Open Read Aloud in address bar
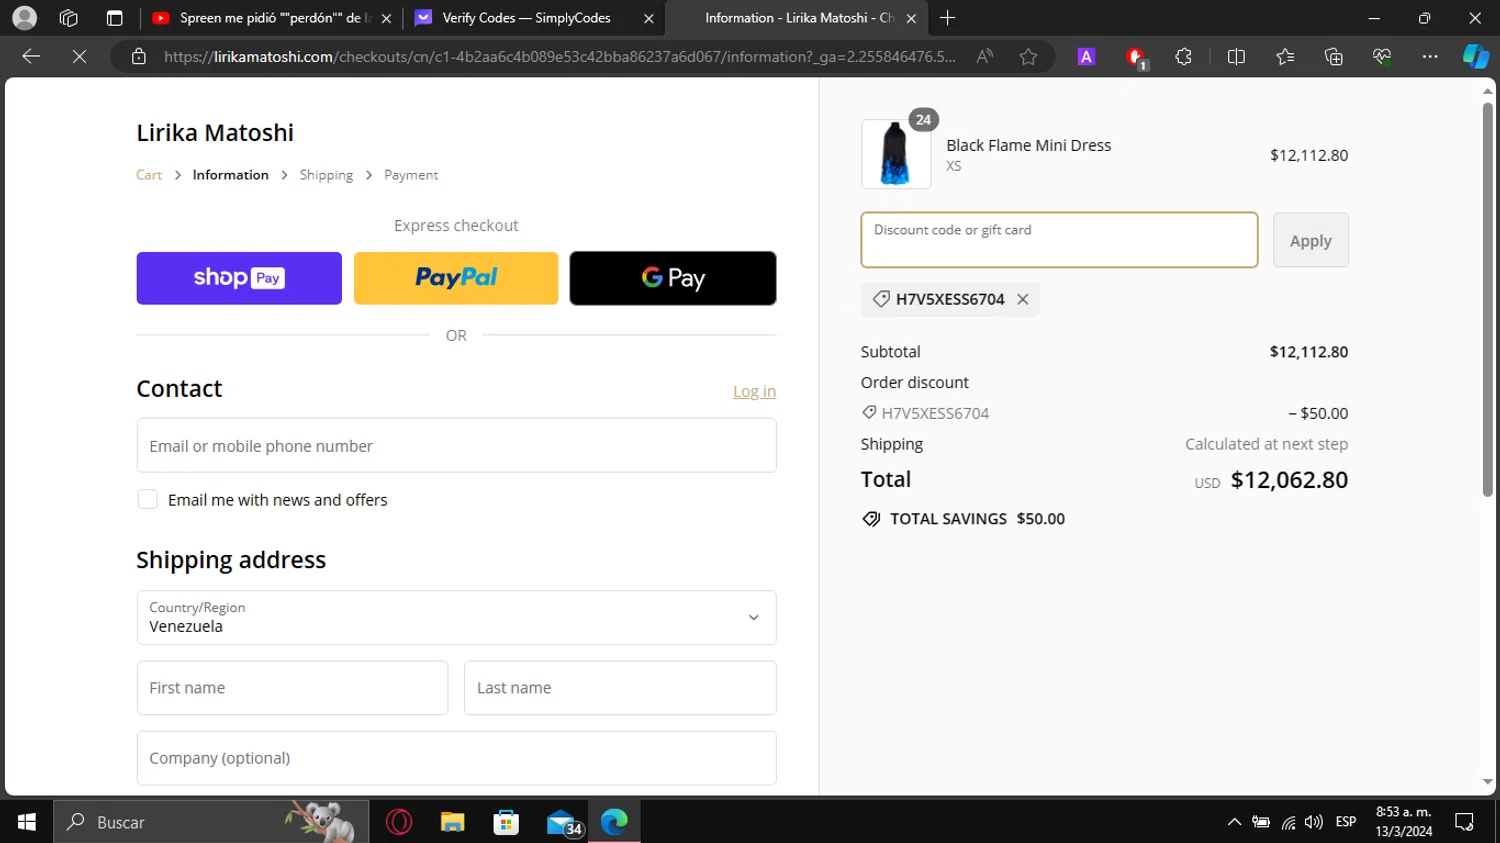Screen dimensions: 1500x843 pyautogui.click(x=985, y=57)
